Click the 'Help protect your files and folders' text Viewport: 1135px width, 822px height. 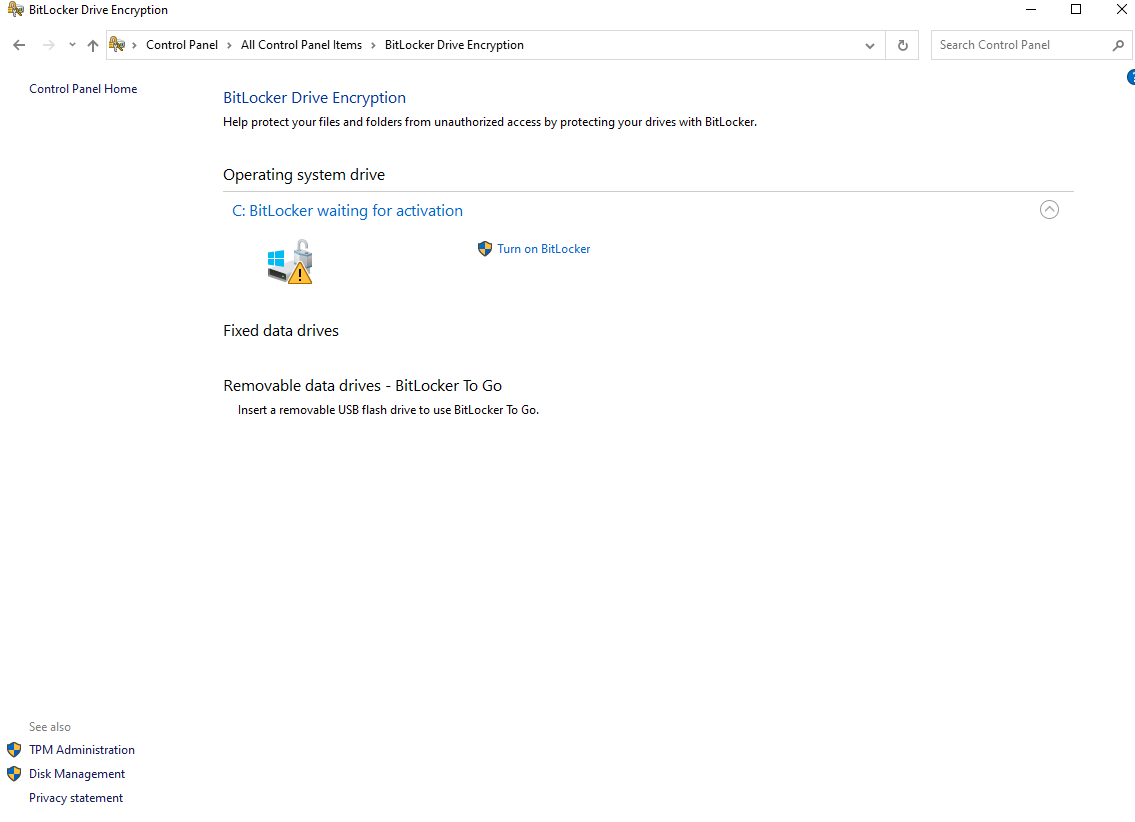click(x=490, y=122)
